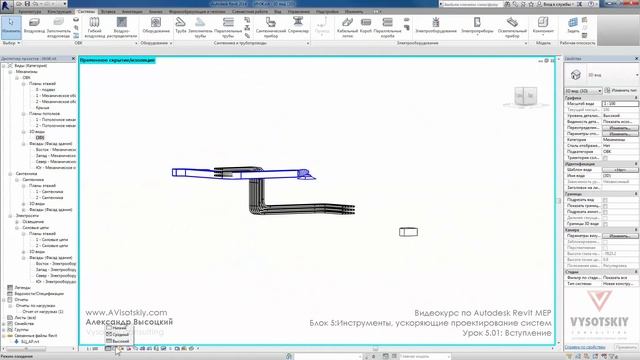
Task: Open the Справка по свойствам link
Action: pos(584,347)
